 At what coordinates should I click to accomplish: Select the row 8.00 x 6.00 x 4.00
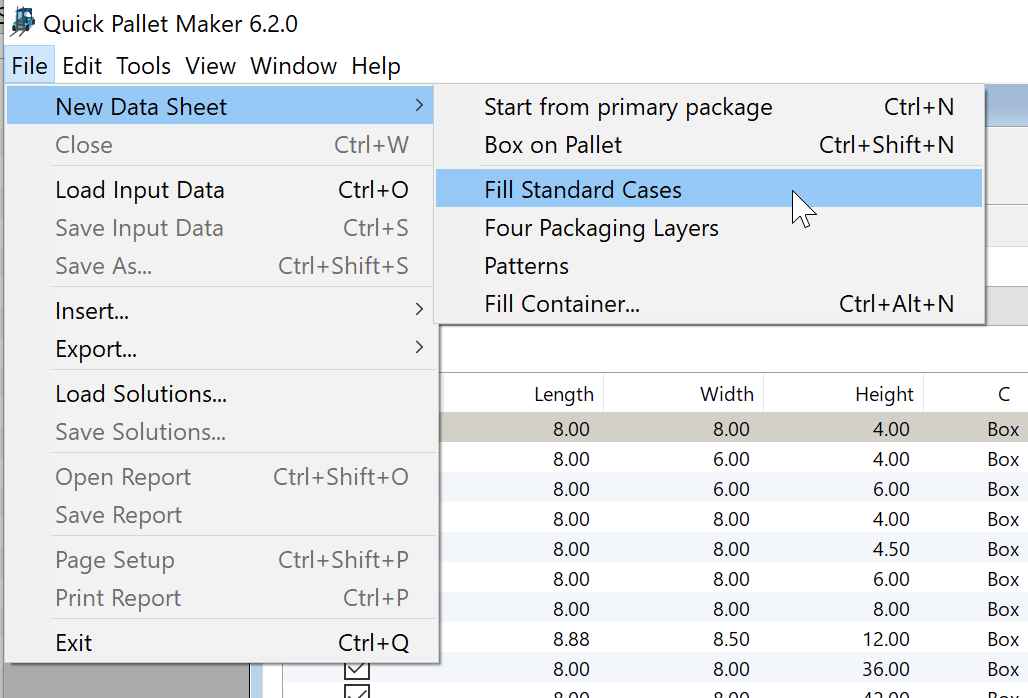click(x=734, y=459)
